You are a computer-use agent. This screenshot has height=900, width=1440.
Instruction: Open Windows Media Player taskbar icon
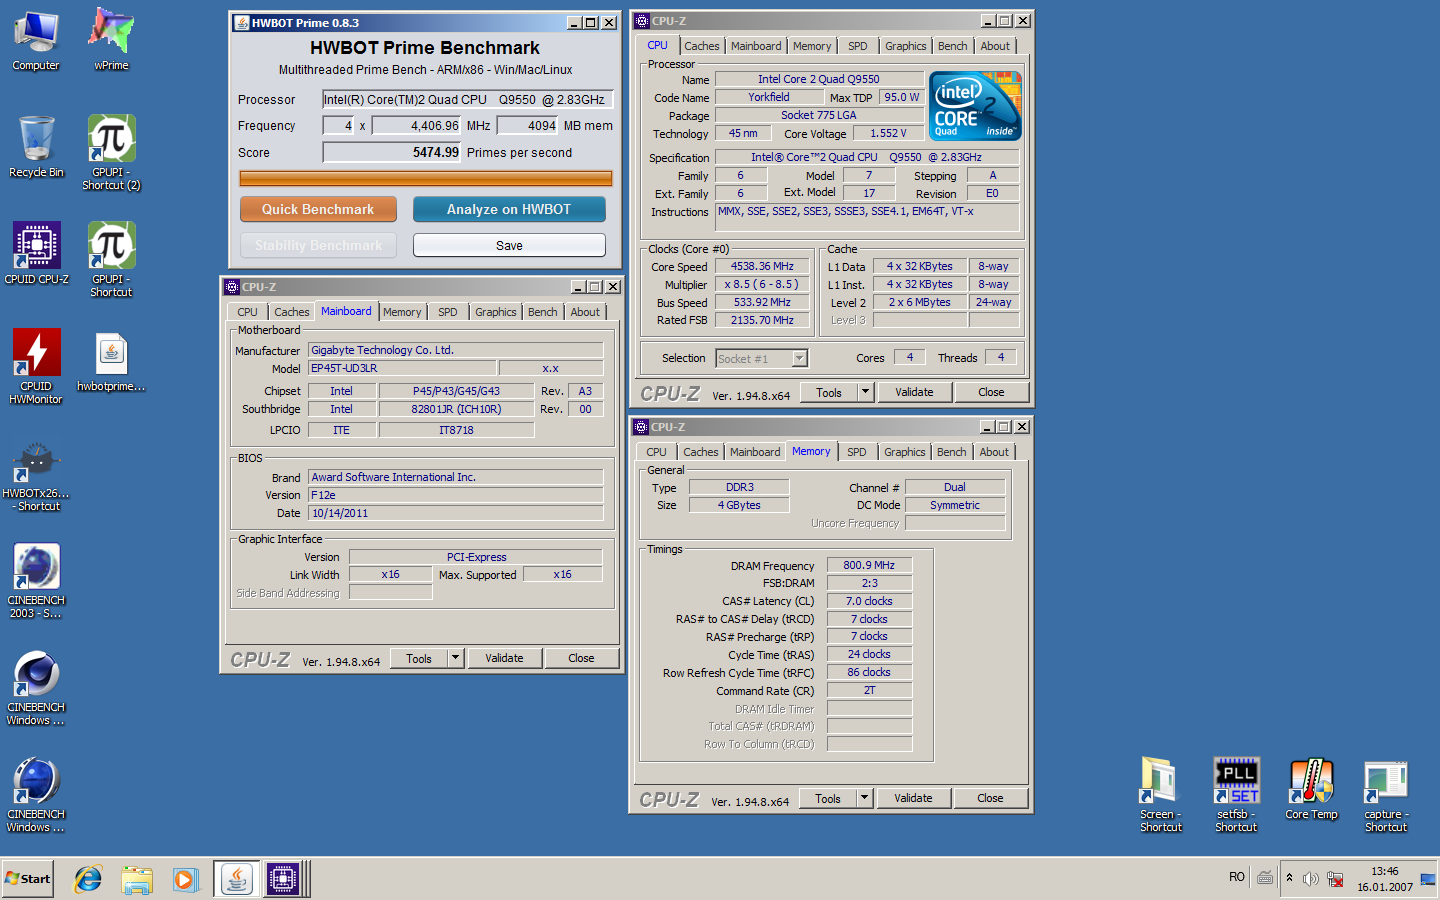185,879
